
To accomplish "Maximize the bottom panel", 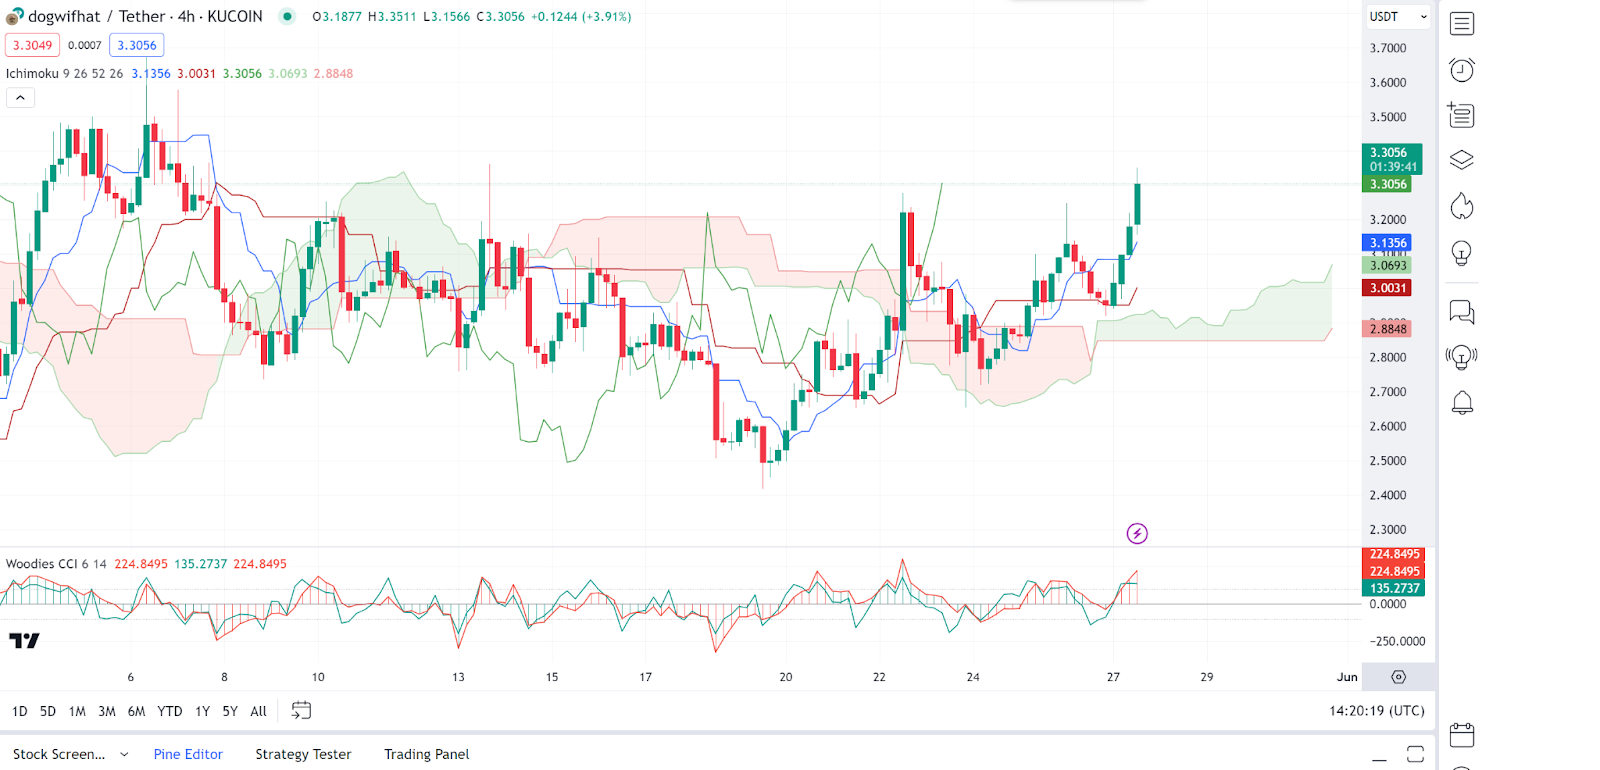I will 1415,754.
